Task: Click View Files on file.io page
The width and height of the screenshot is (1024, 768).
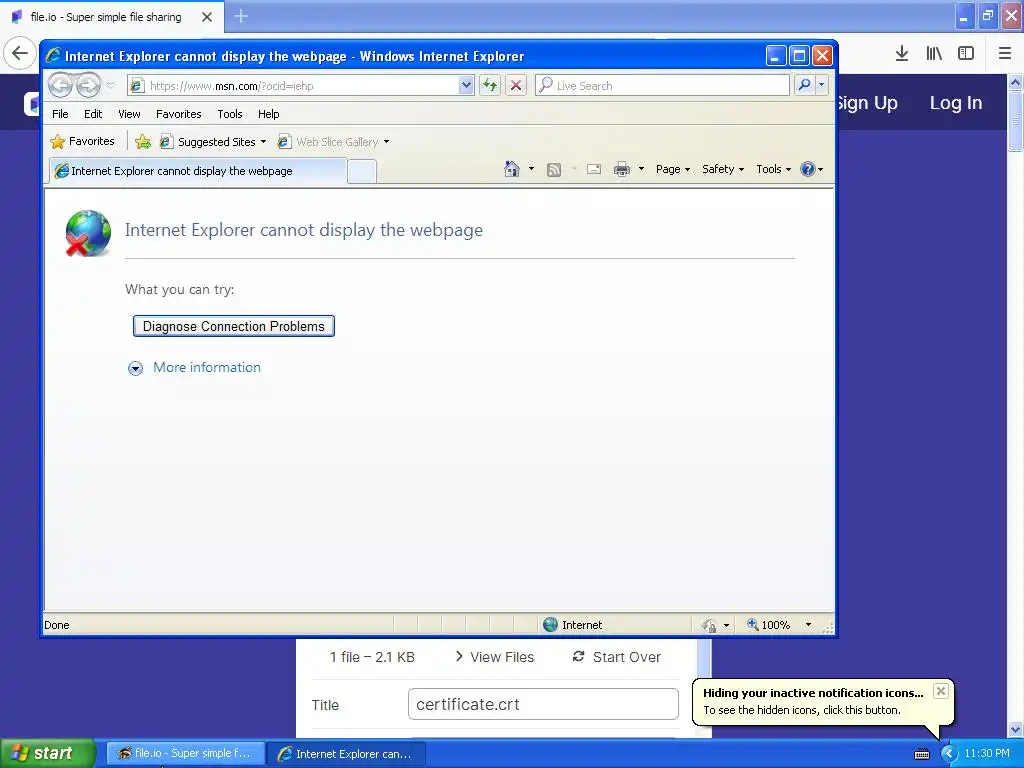Action: pyautogui.click(x=494, y=657)
